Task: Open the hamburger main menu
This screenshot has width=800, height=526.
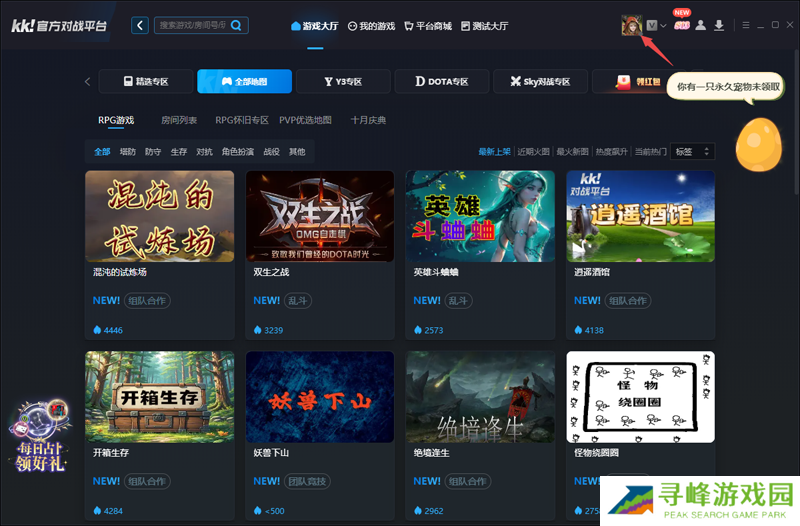Action: 746,25
